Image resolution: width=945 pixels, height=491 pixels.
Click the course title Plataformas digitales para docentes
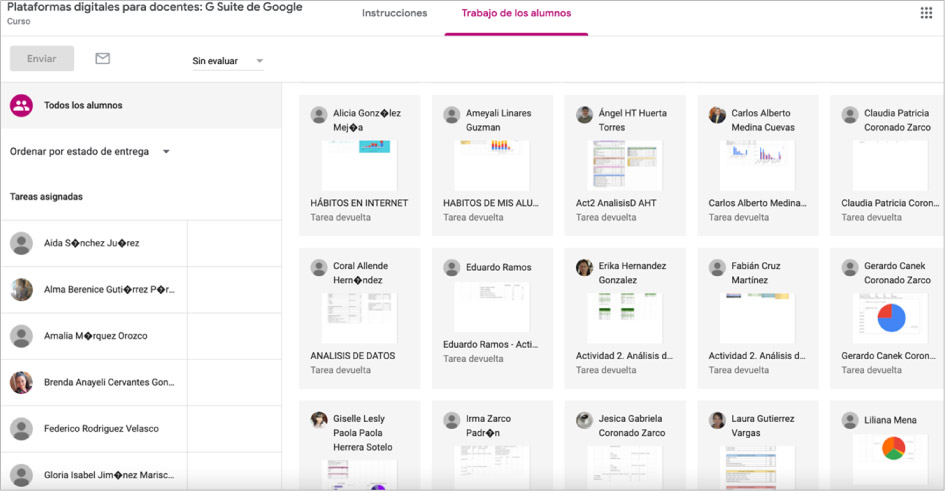[x=155, y=7]
